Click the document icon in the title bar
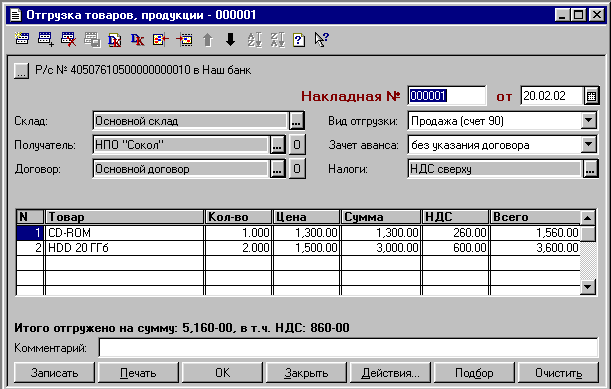Image resolution: width=611 pixels, height=389 pixels. 16,15
